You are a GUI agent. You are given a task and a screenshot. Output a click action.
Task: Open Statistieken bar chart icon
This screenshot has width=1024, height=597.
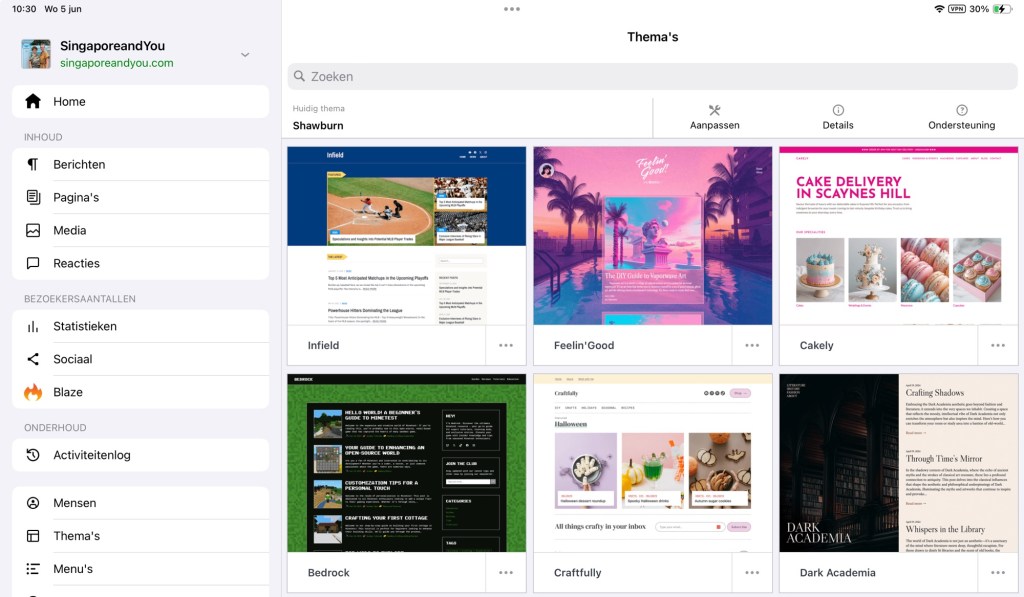[33, 326]
